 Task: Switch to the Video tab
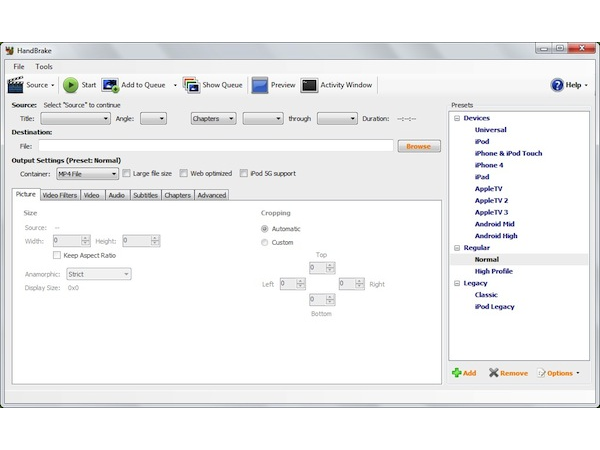(x=92, y=195)
